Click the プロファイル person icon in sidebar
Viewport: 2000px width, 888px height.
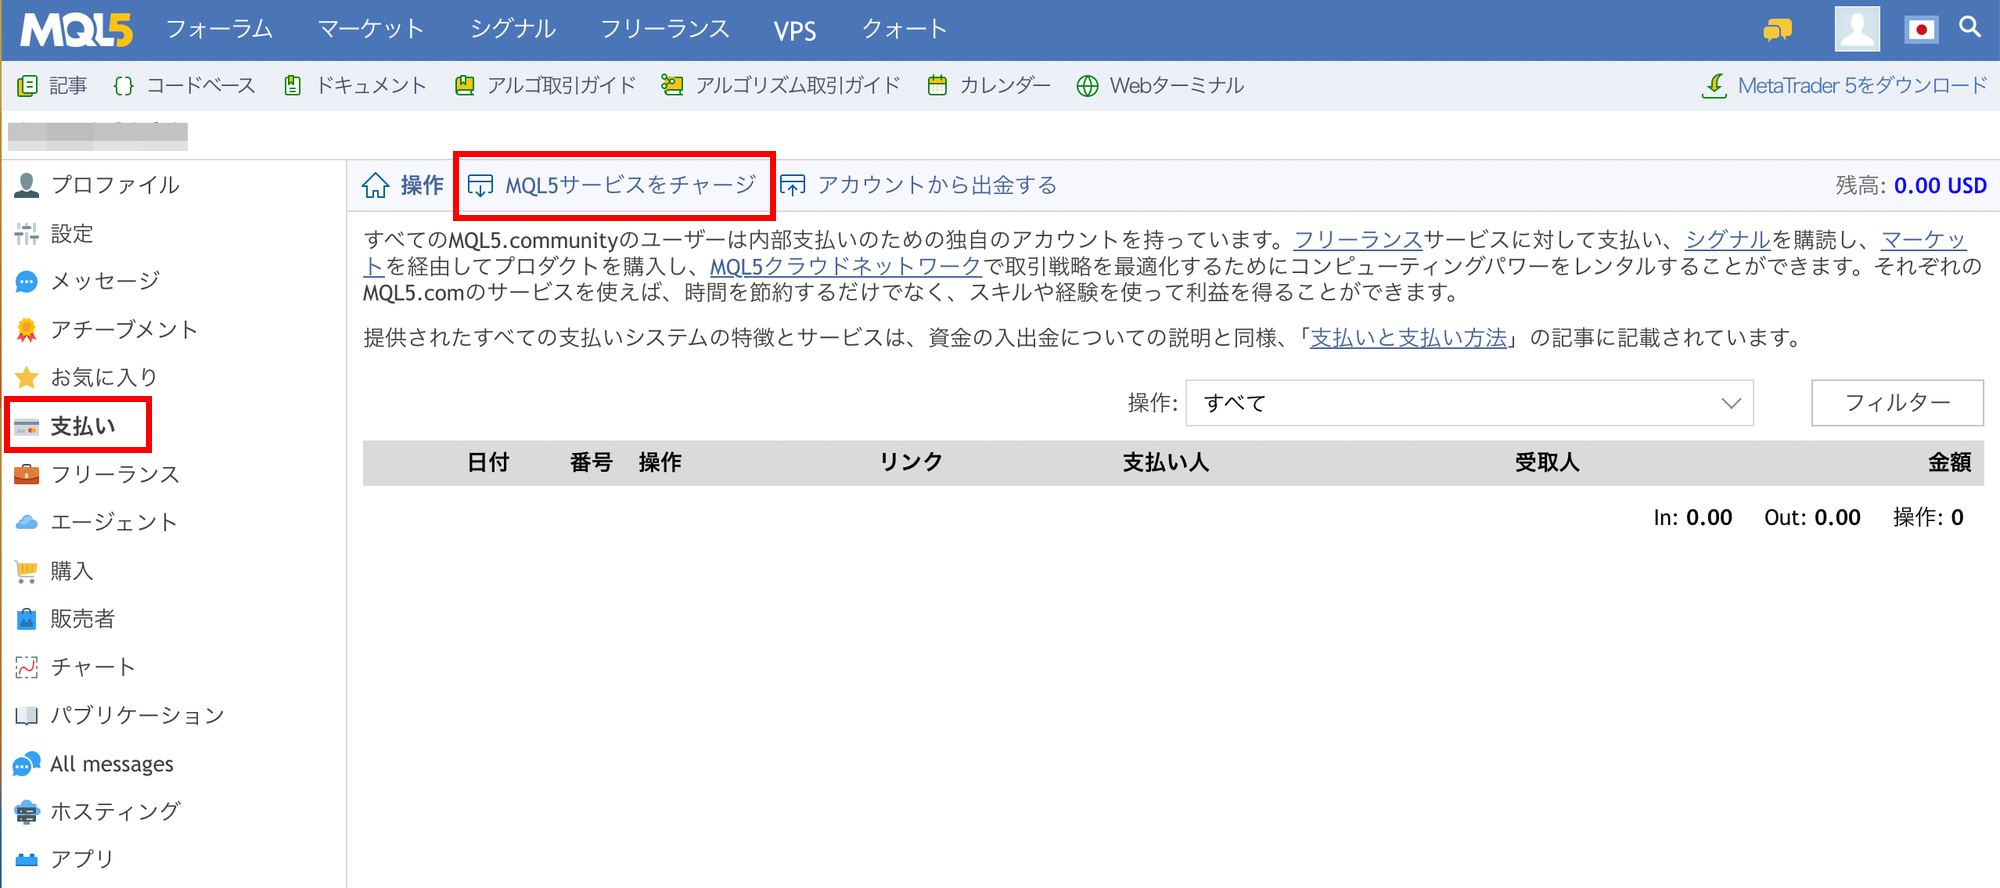tap(27, 185)
